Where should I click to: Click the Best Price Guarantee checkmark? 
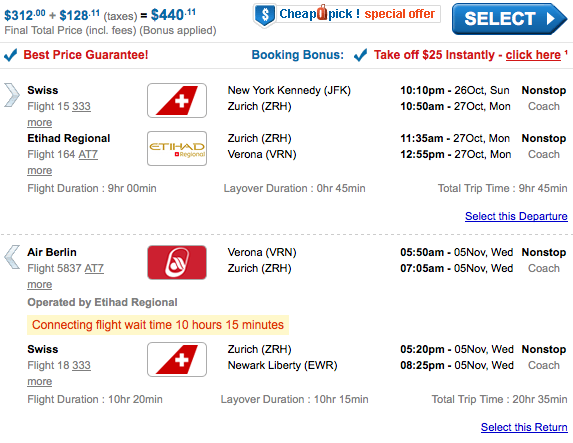[11, 55]
